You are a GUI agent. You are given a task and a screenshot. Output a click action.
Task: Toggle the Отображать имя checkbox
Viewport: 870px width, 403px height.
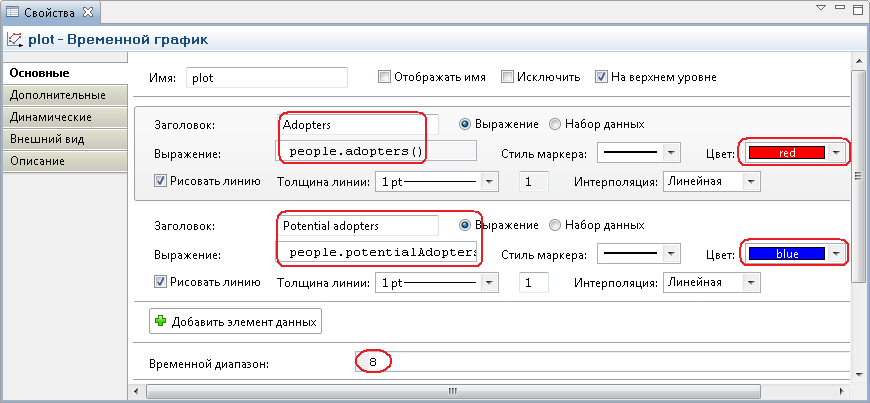pyautogui.click(x=384, y=77)
